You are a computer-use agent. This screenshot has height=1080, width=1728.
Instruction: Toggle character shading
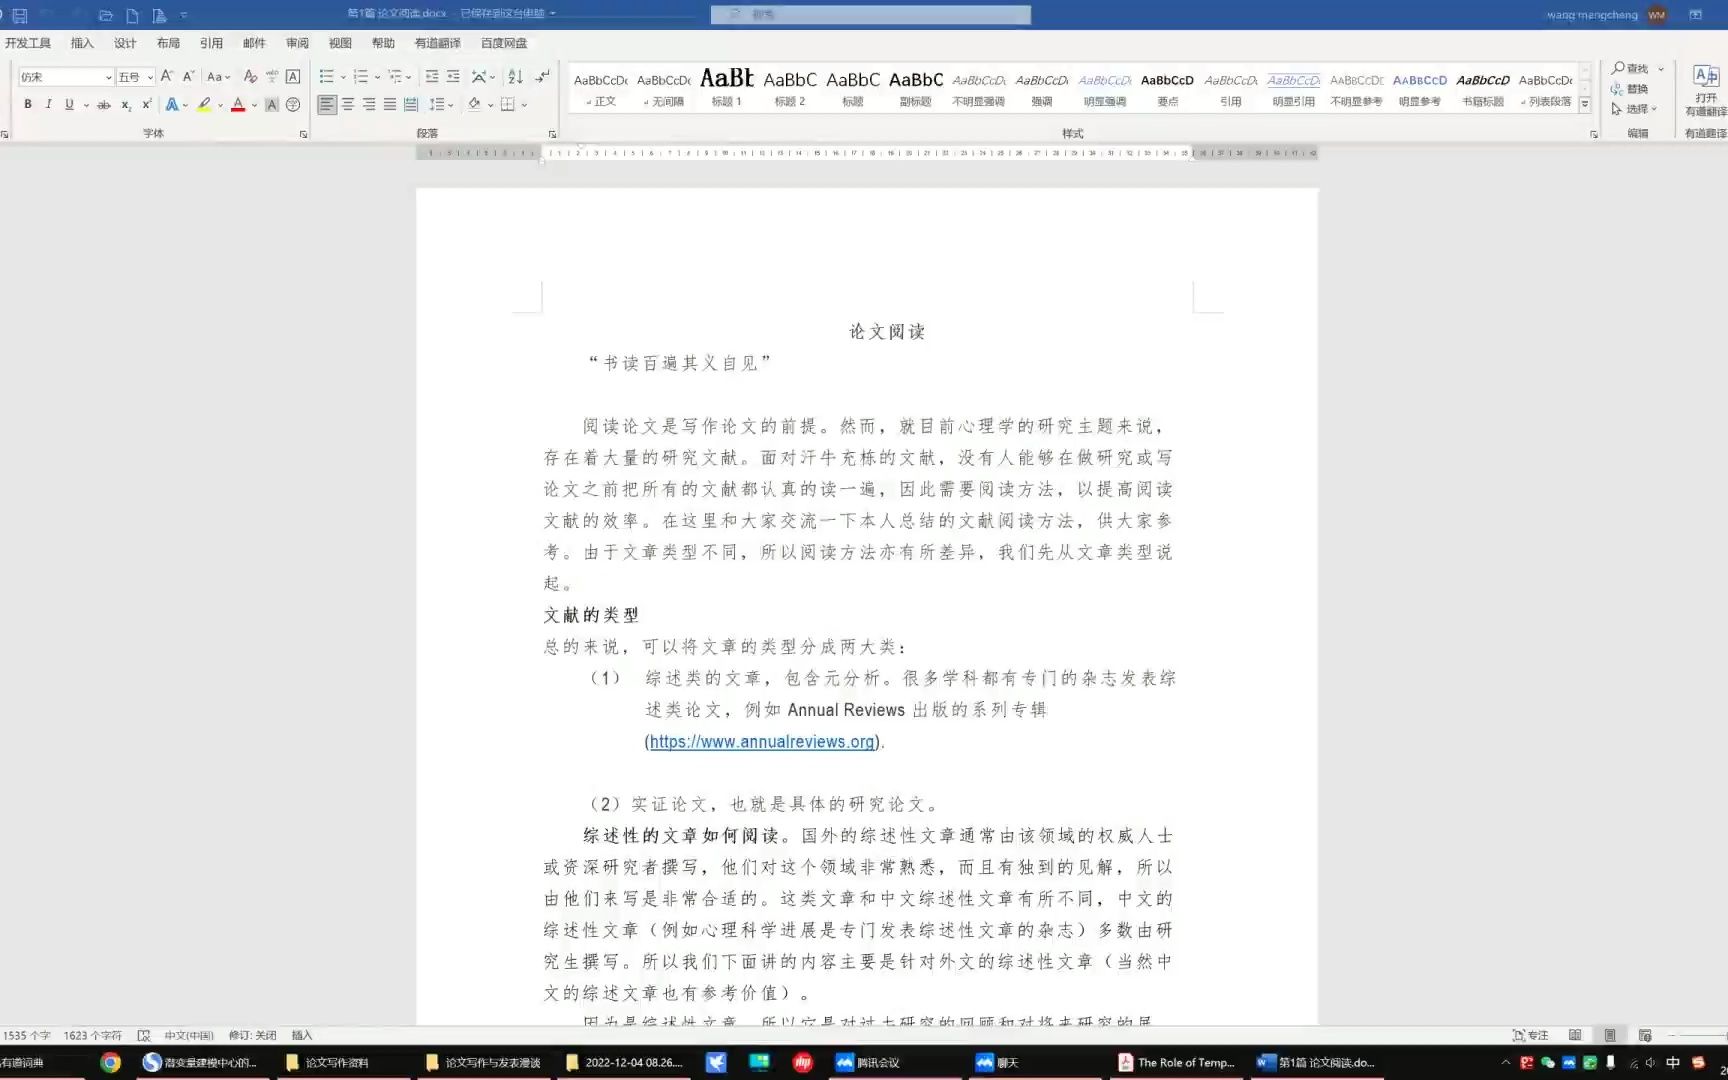click(271, 104)
